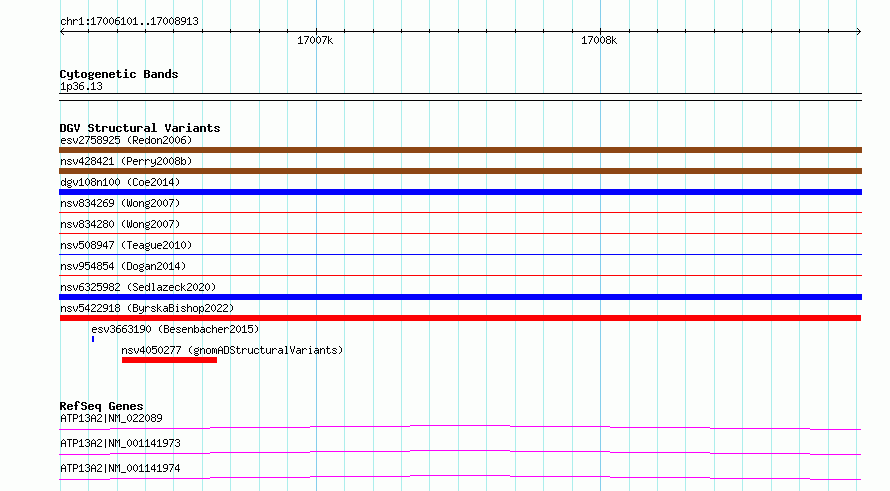Select the brown esv2758925 variant bar
The height and width of the screenshot is (491, 890).
pos(460,150)
